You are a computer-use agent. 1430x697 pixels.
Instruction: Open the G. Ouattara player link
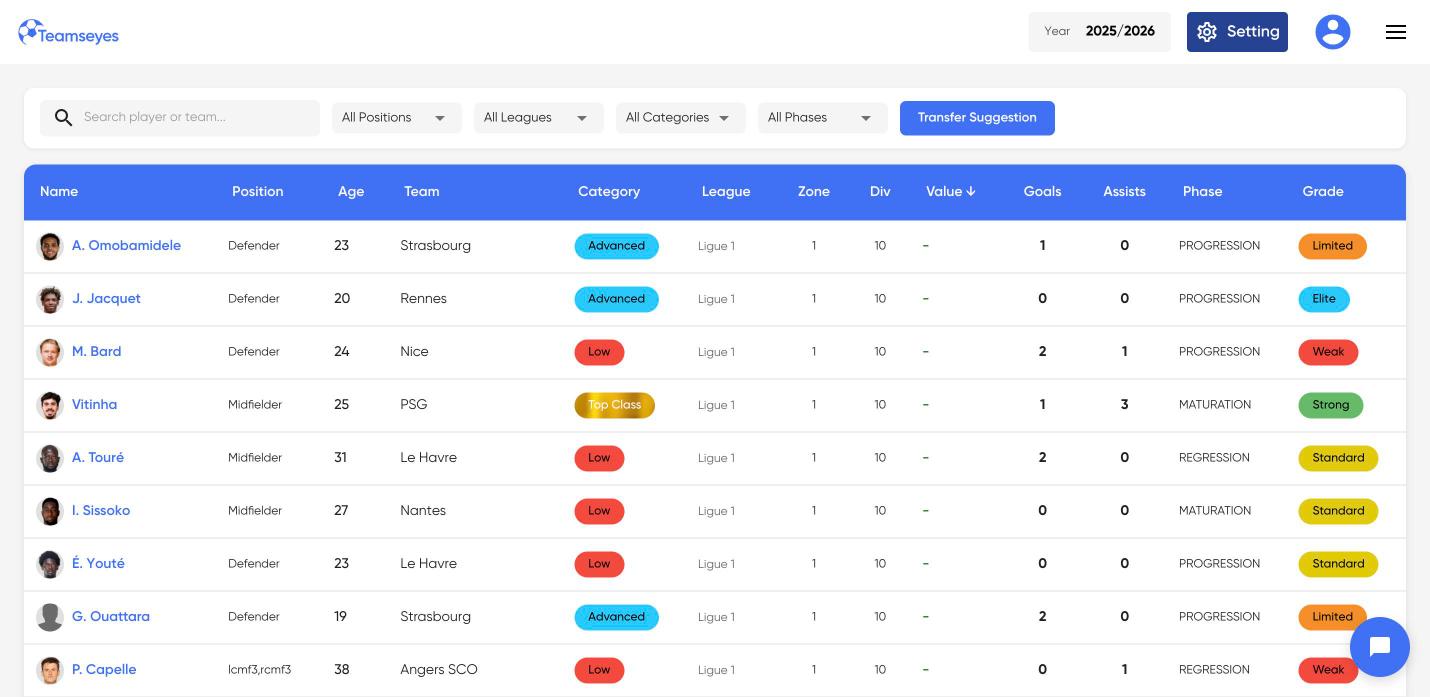click(111, 617)
